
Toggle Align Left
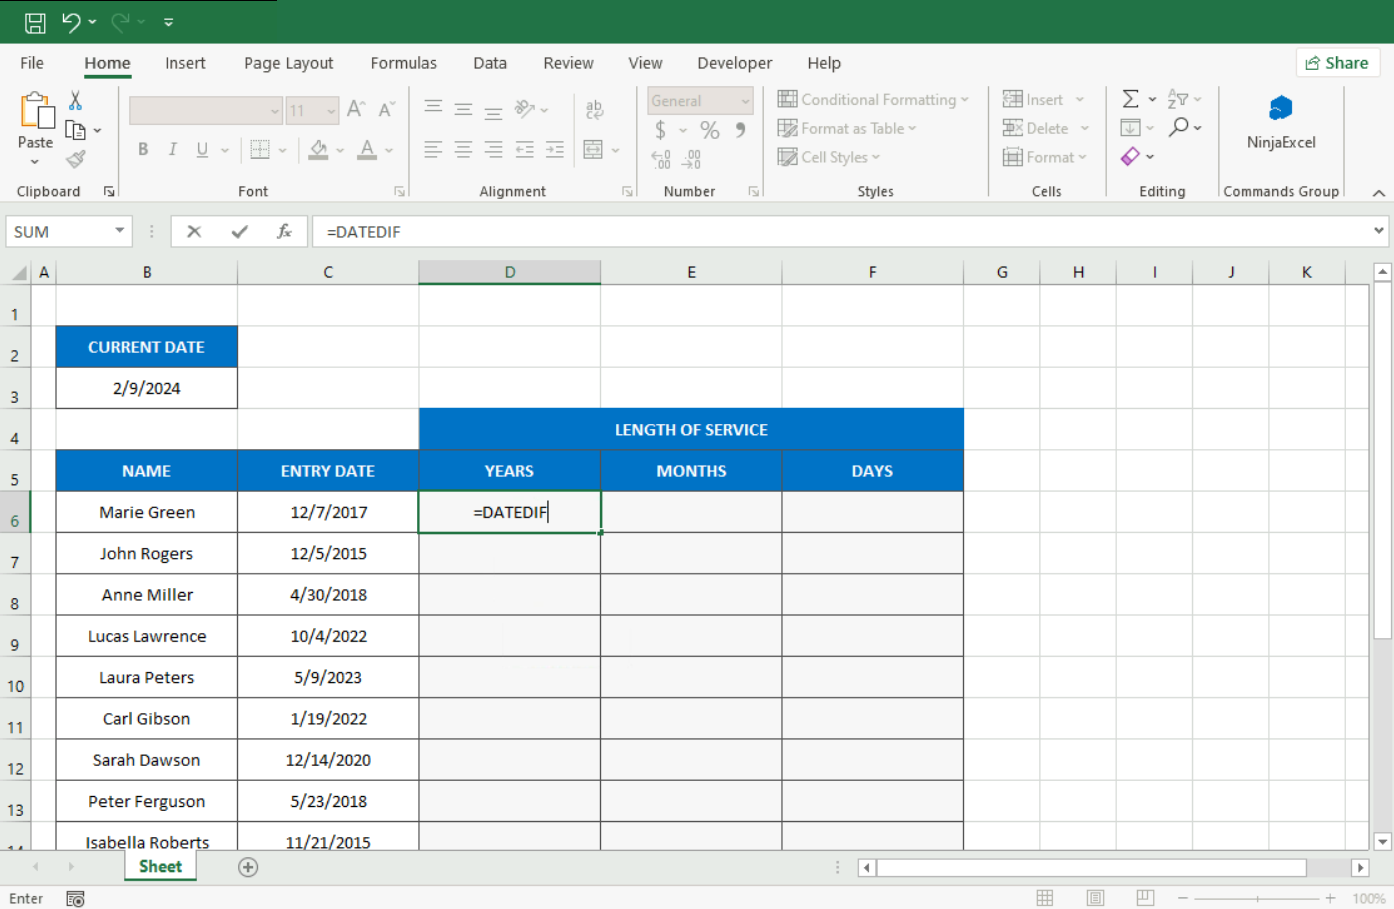433,149
